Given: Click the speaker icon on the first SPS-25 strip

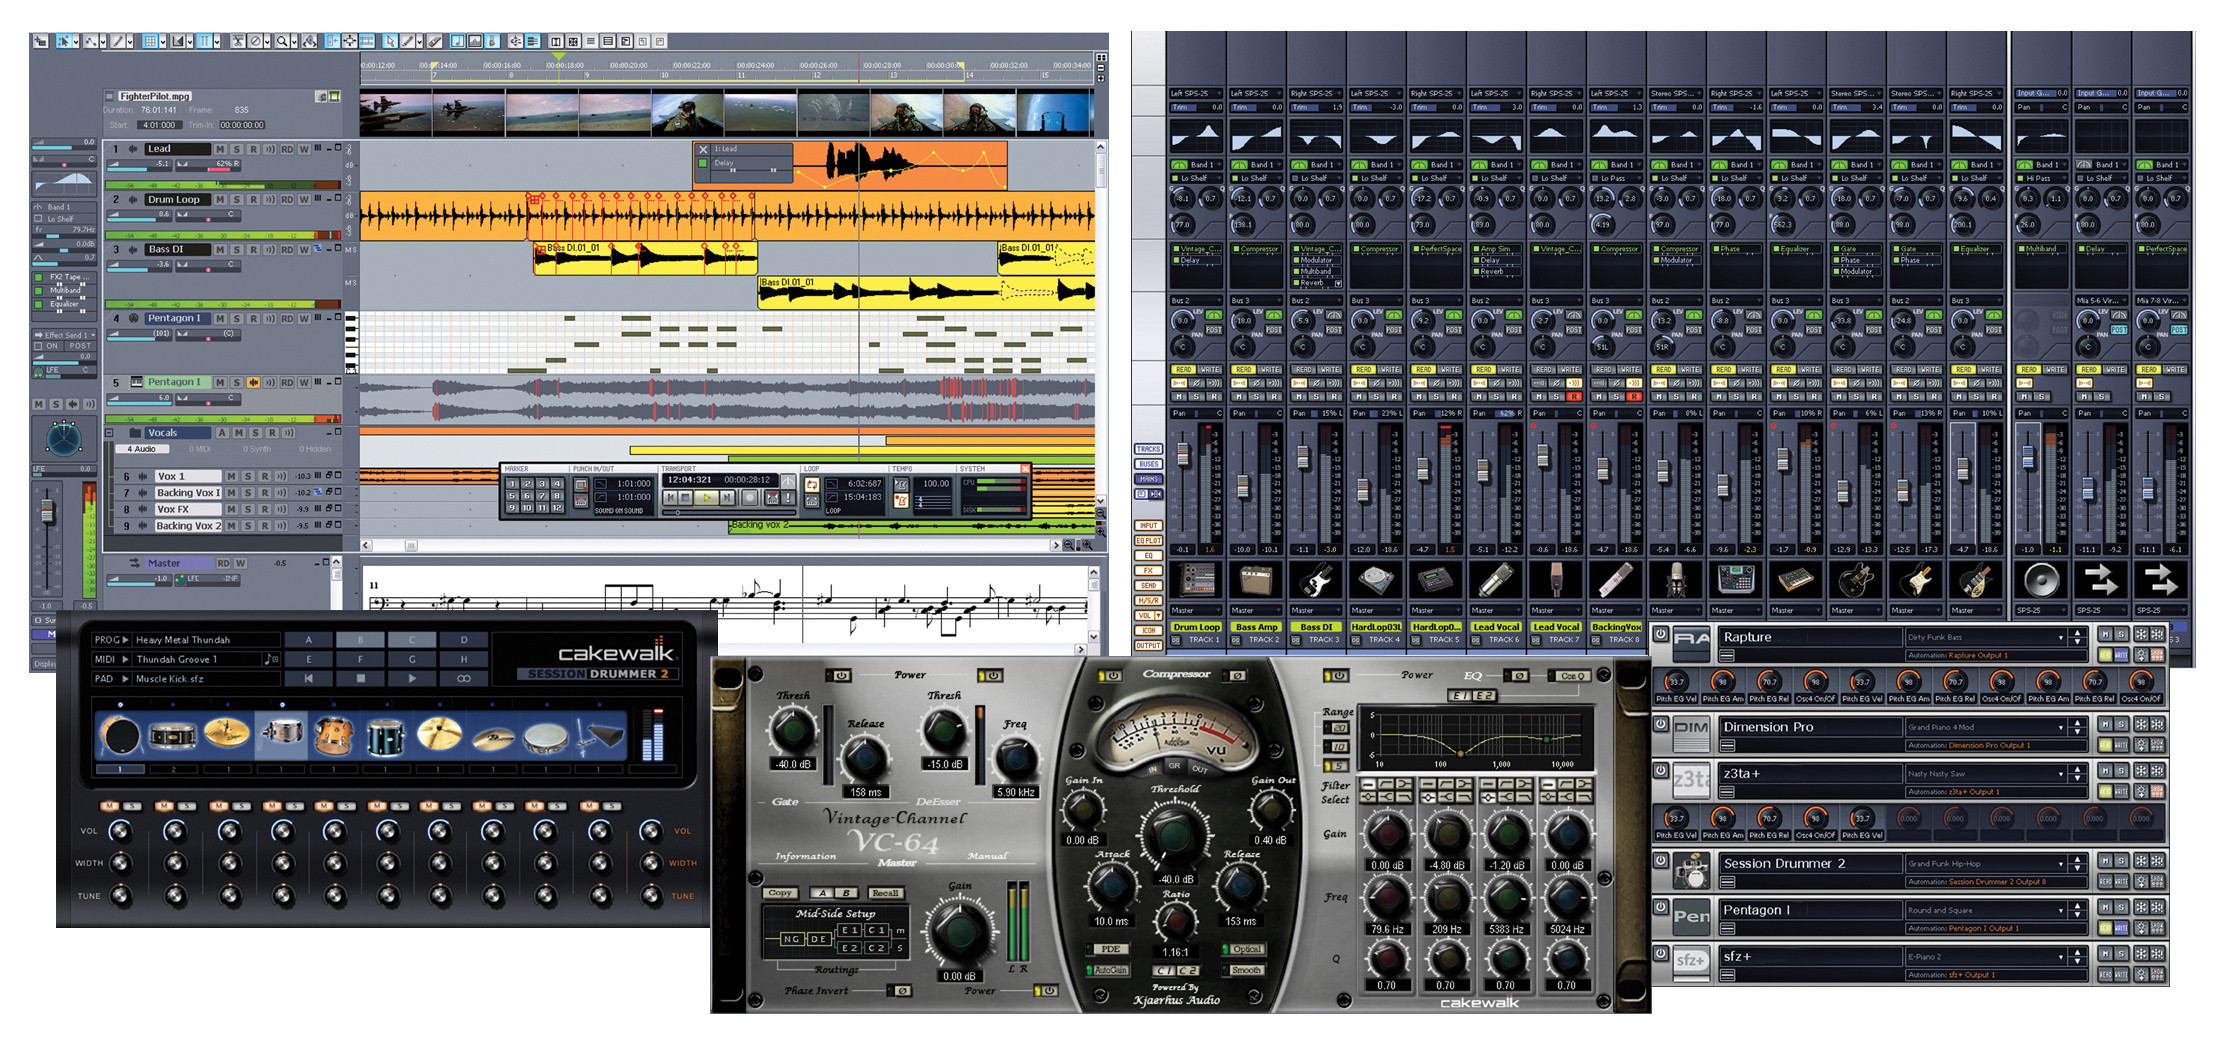Looking at the screenshot, I should 2040,580.
